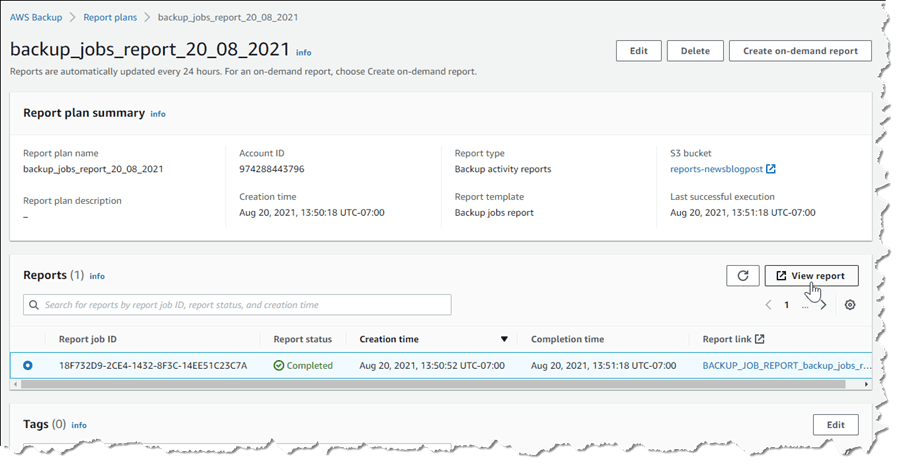Open info link next to page title
901x466 pixels.
point(303,52)
